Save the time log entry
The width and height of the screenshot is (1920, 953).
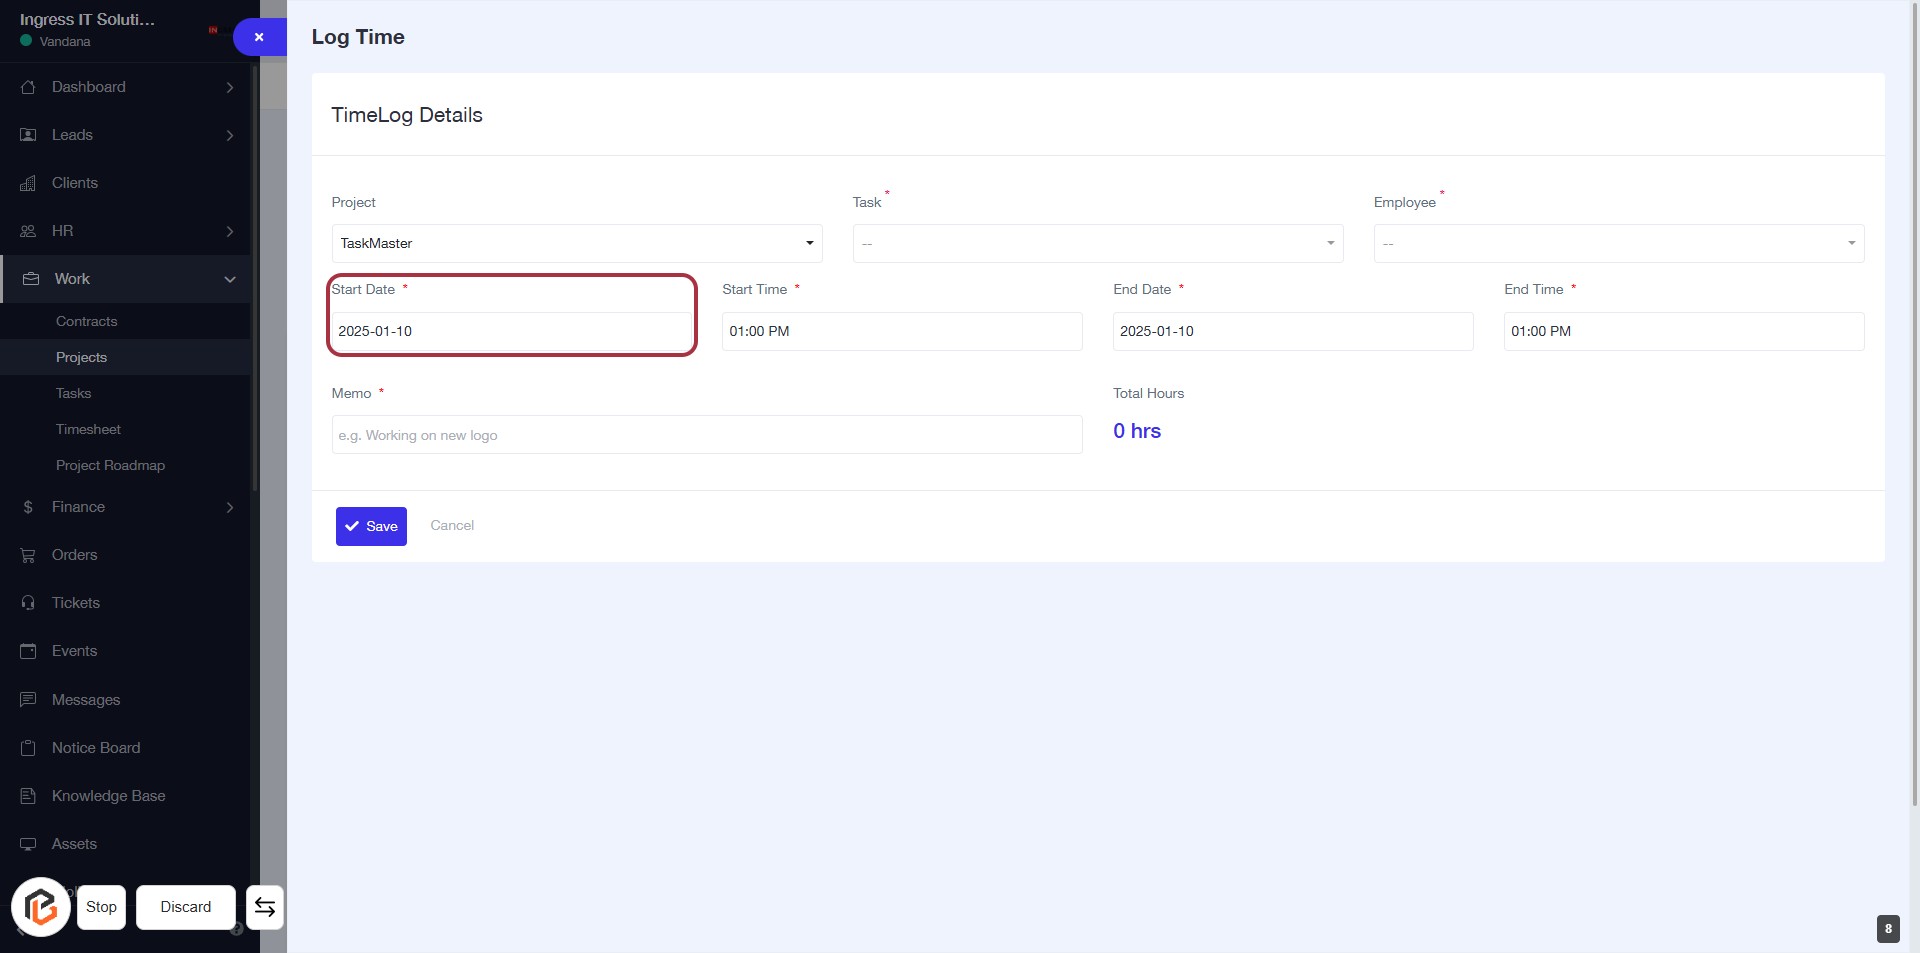tap(371, 526)
